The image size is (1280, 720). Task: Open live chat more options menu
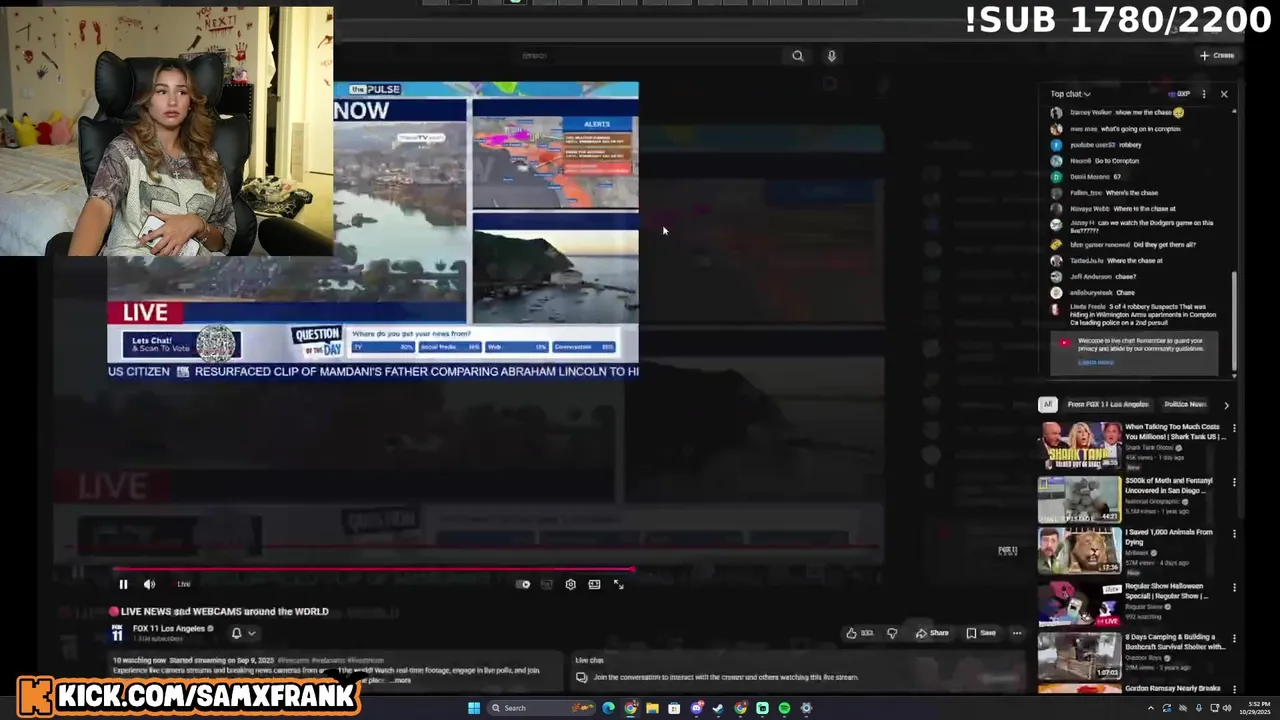1204,94
